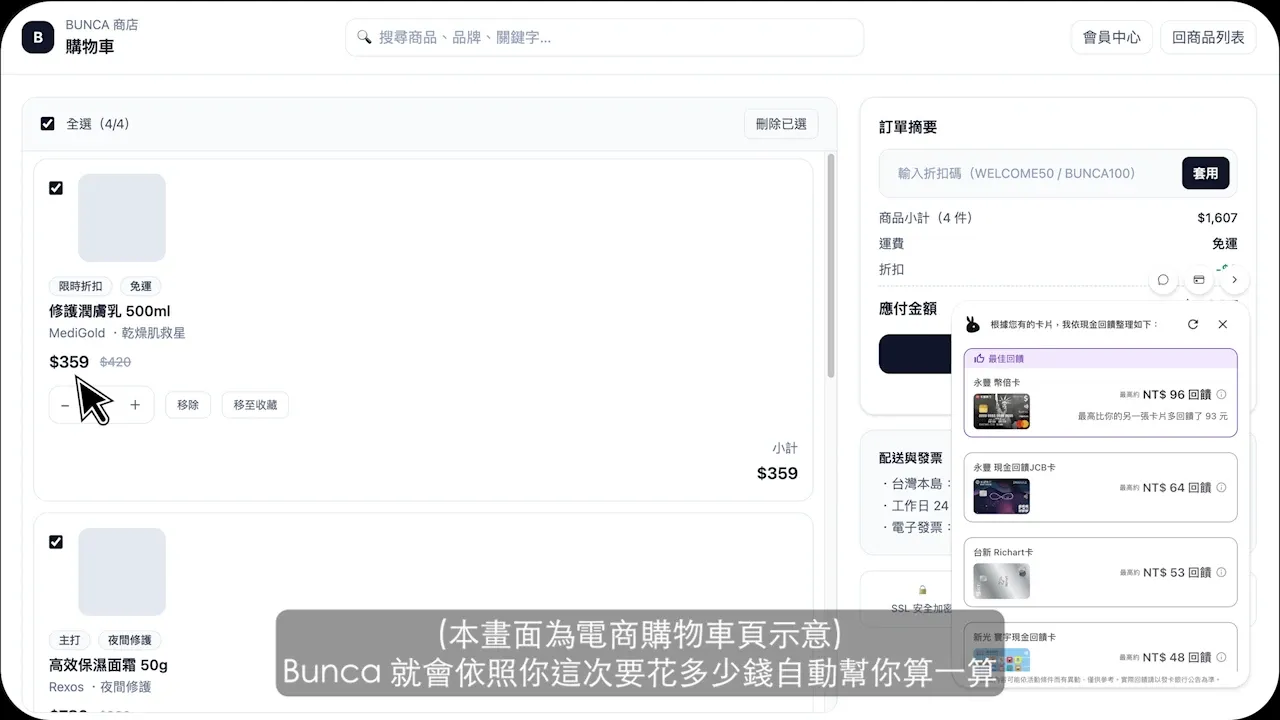Refresh the cashback recommendations

tap(1193, 324)
